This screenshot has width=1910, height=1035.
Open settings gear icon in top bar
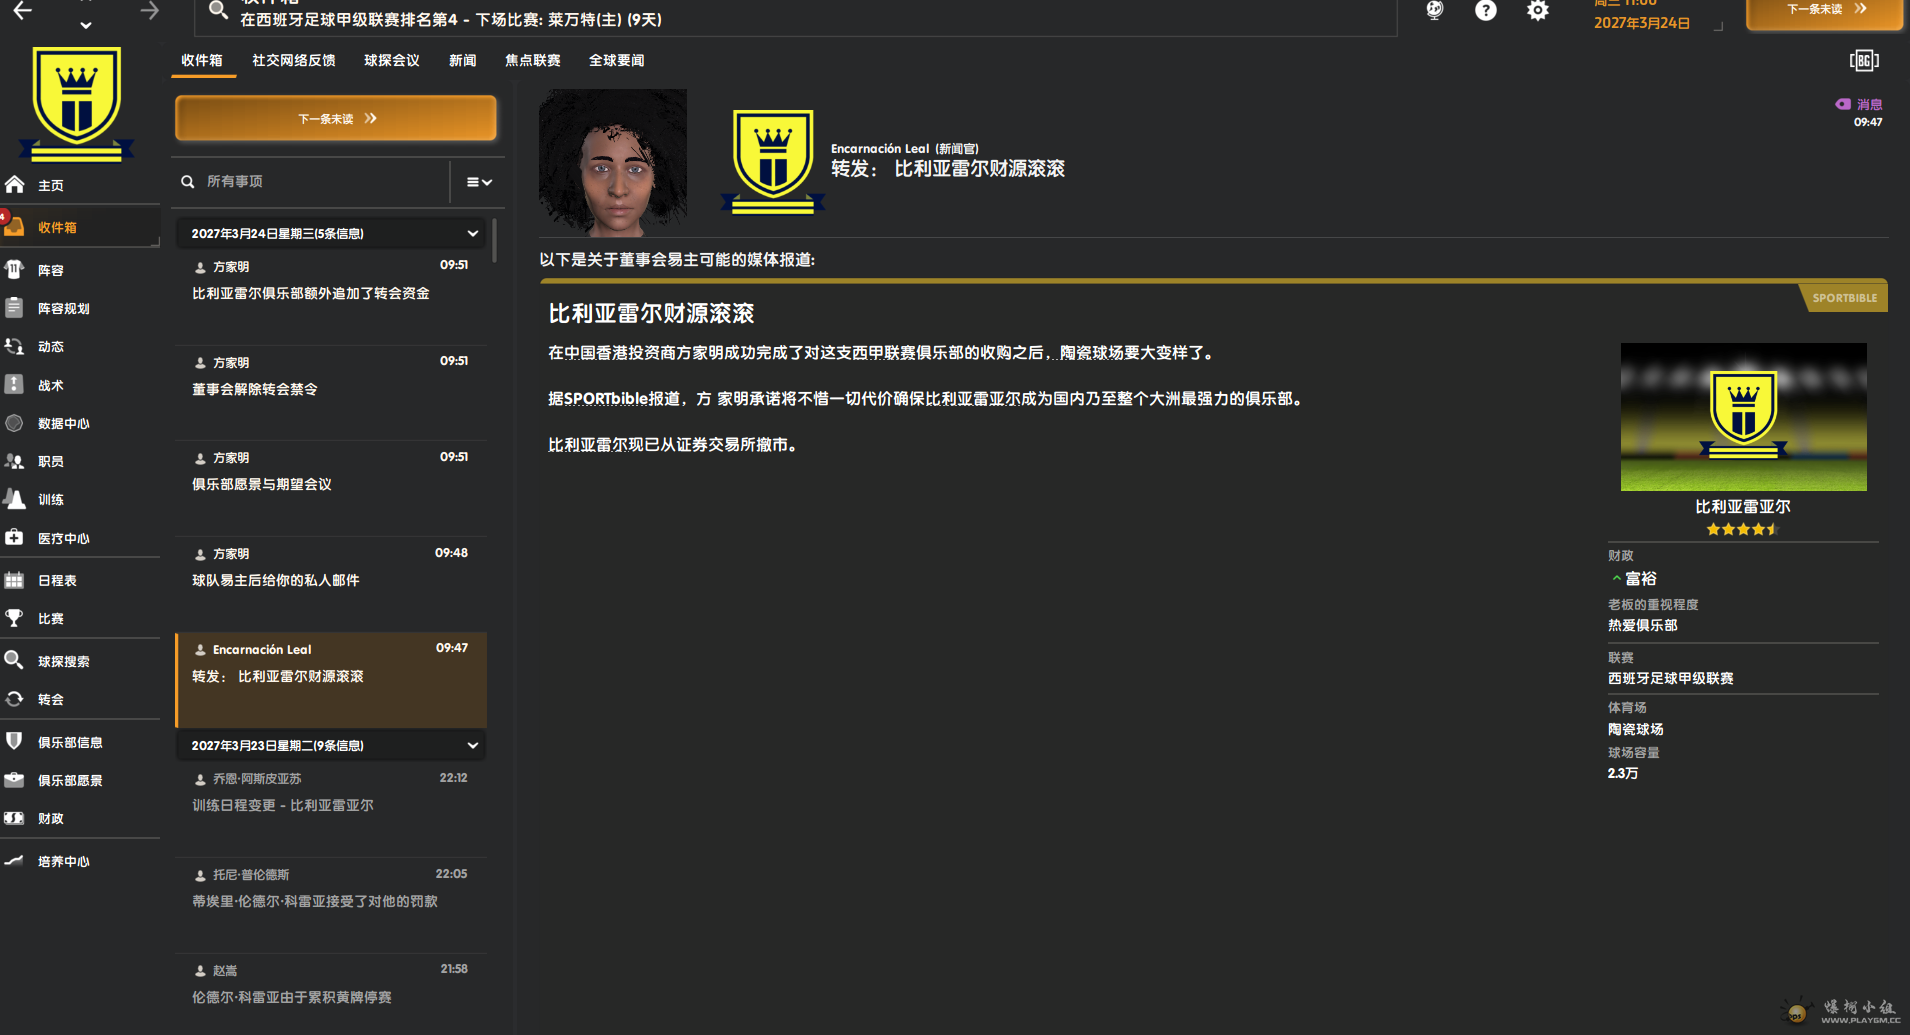[1538, 11]
